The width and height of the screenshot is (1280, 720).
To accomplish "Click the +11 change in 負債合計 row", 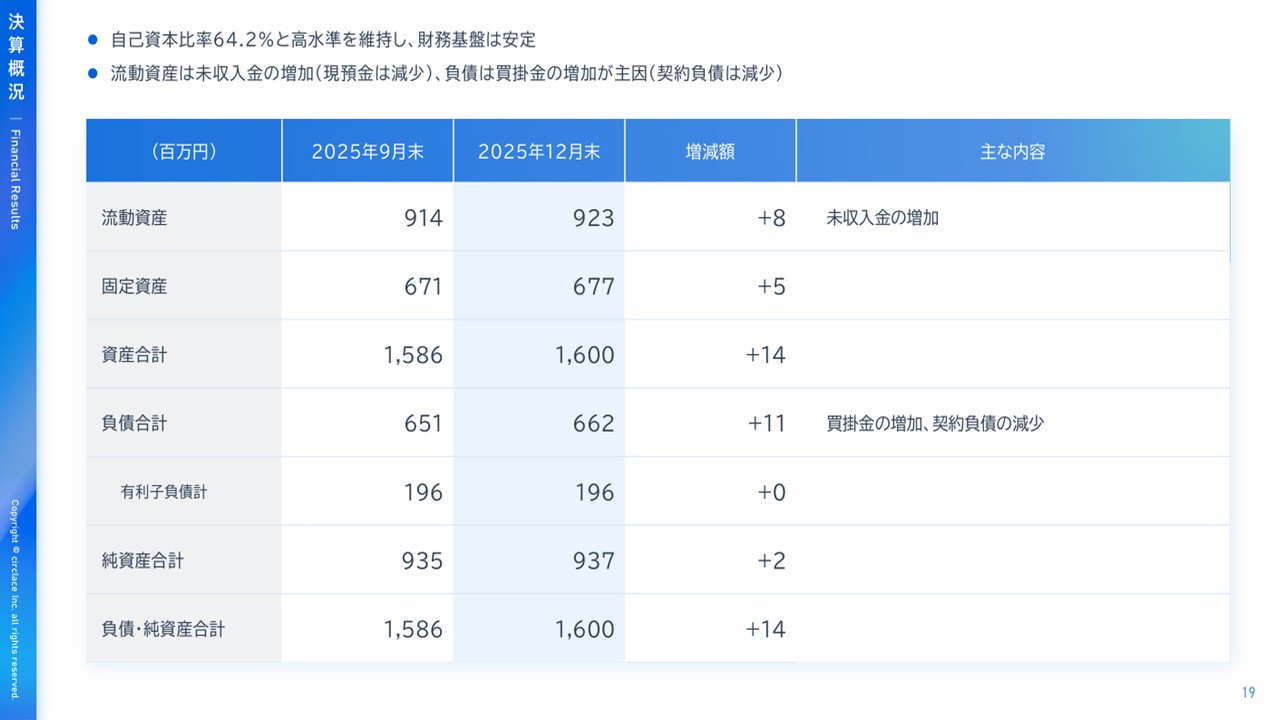I will tap(767, 424).
